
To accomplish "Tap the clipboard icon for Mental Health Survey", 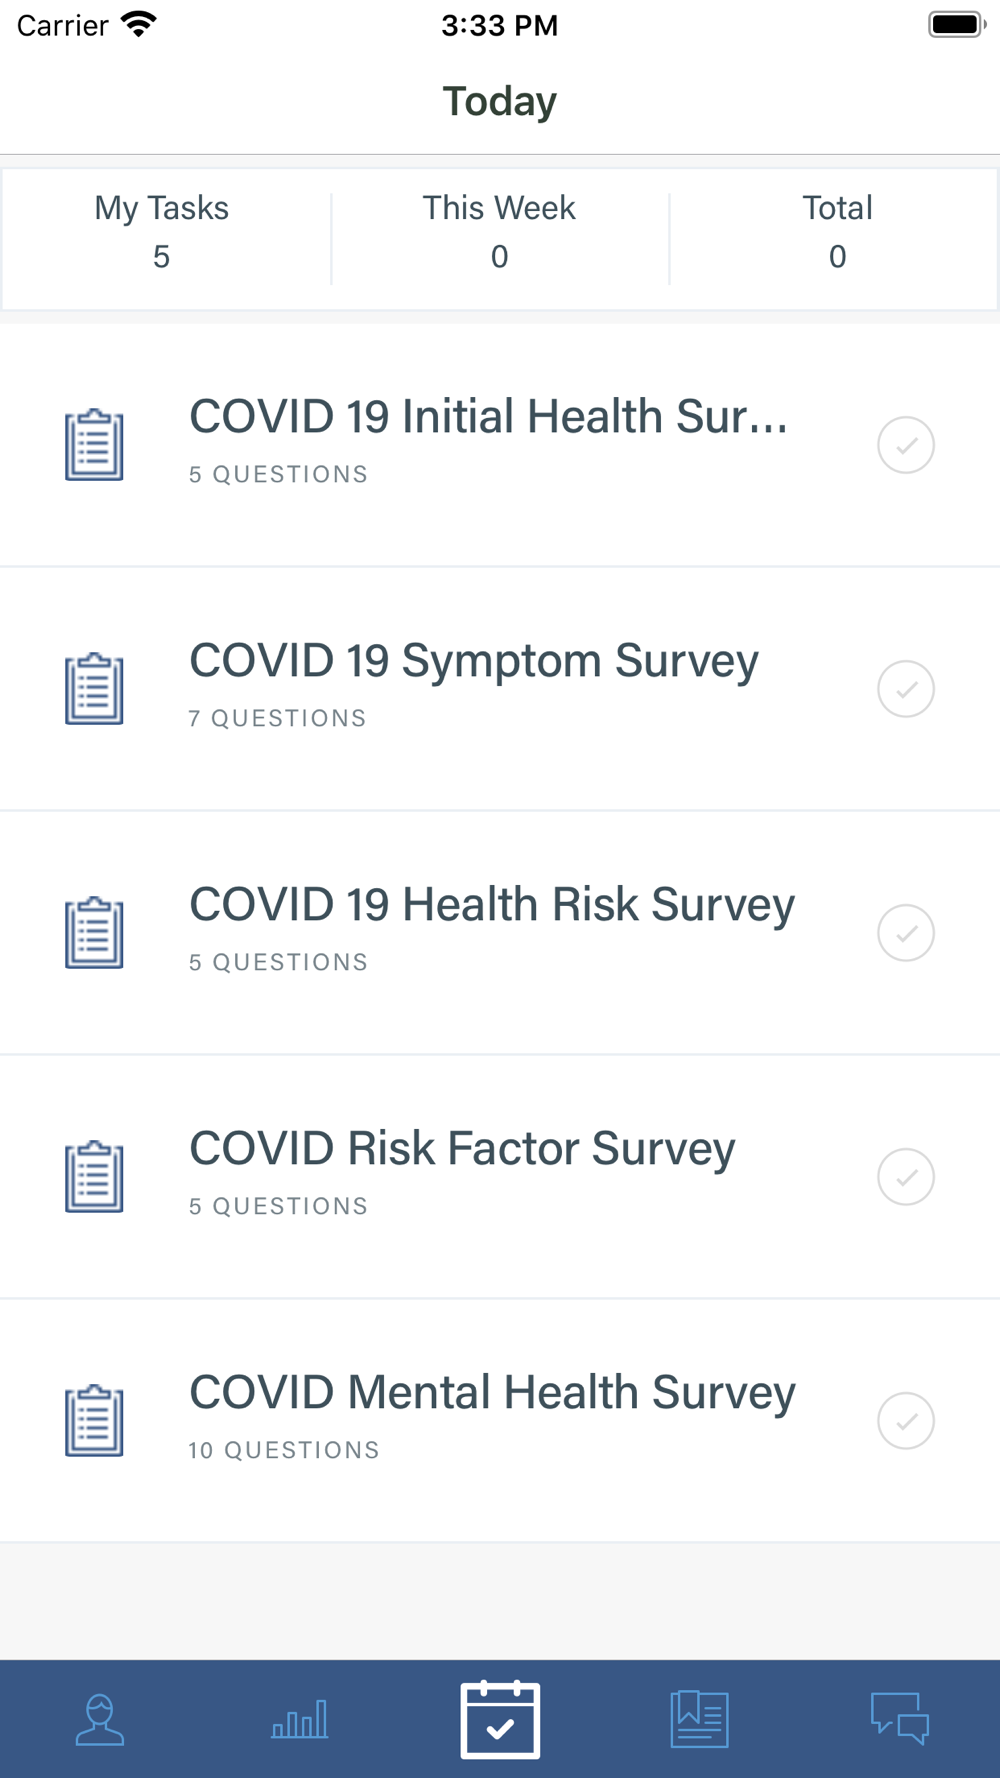I will tap(94, 1420).
